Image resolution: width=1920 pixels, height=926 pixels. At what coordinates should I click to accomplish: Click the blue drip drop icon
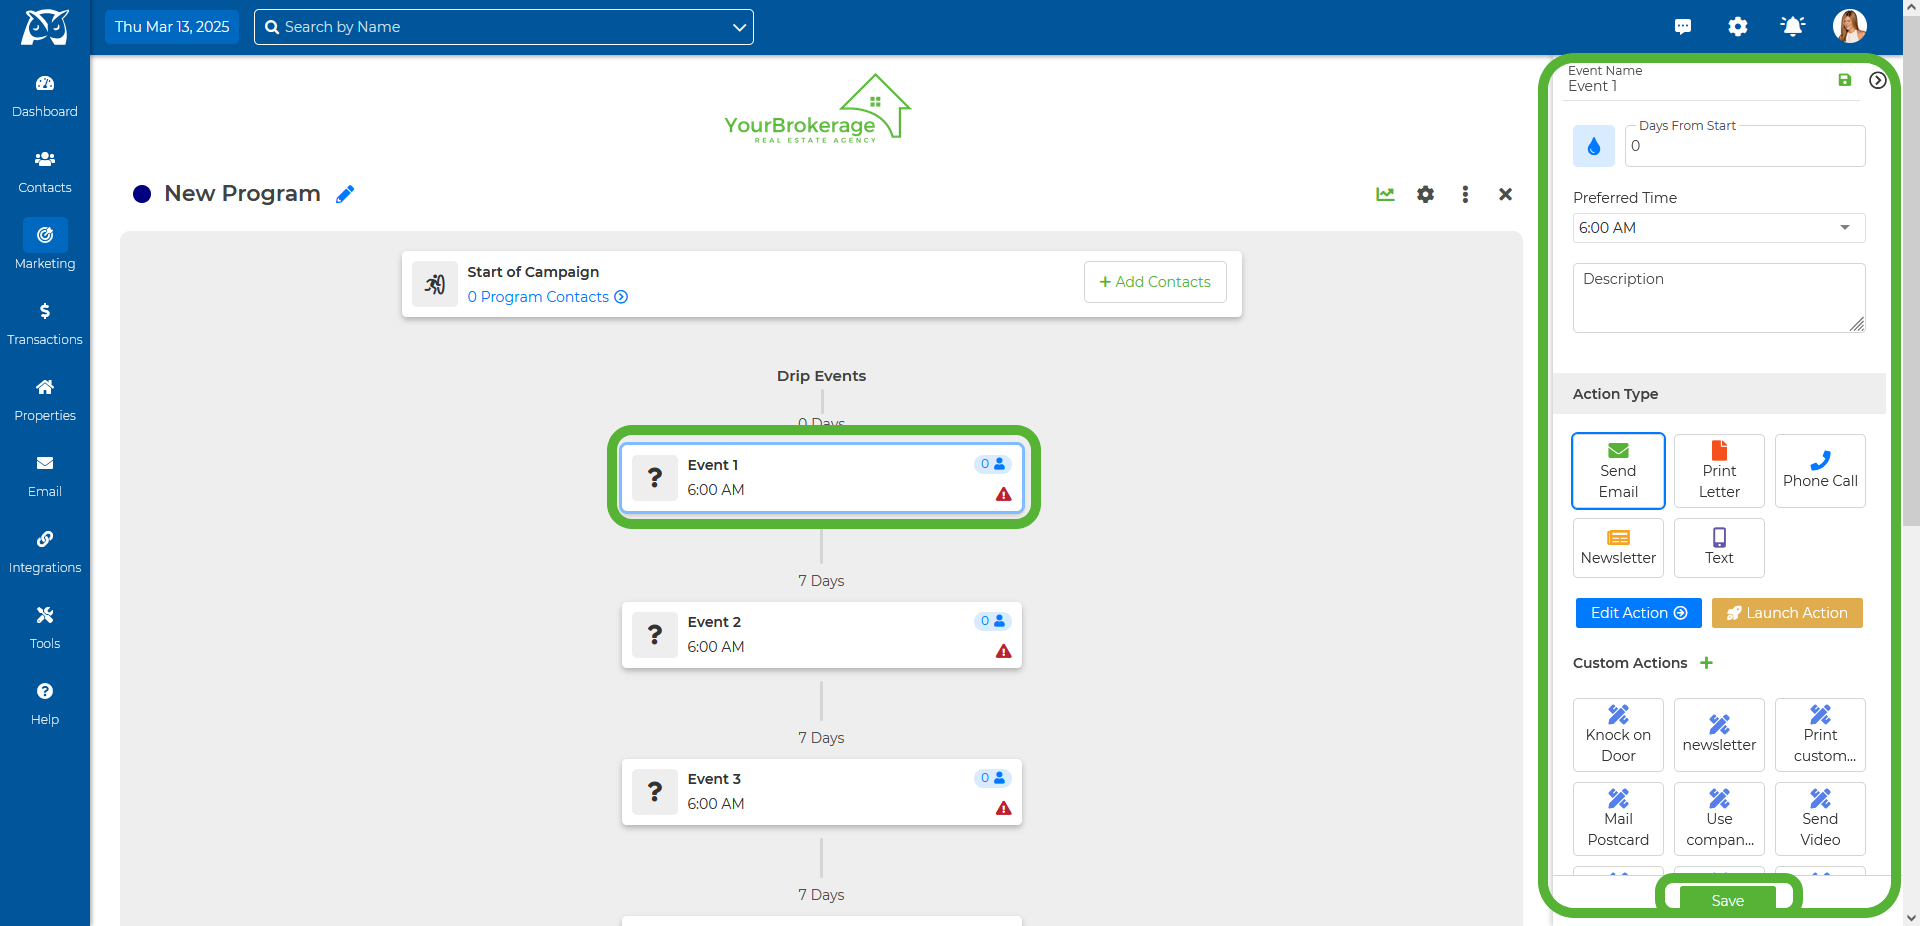pyautogui.click(x=1594, y=146)
